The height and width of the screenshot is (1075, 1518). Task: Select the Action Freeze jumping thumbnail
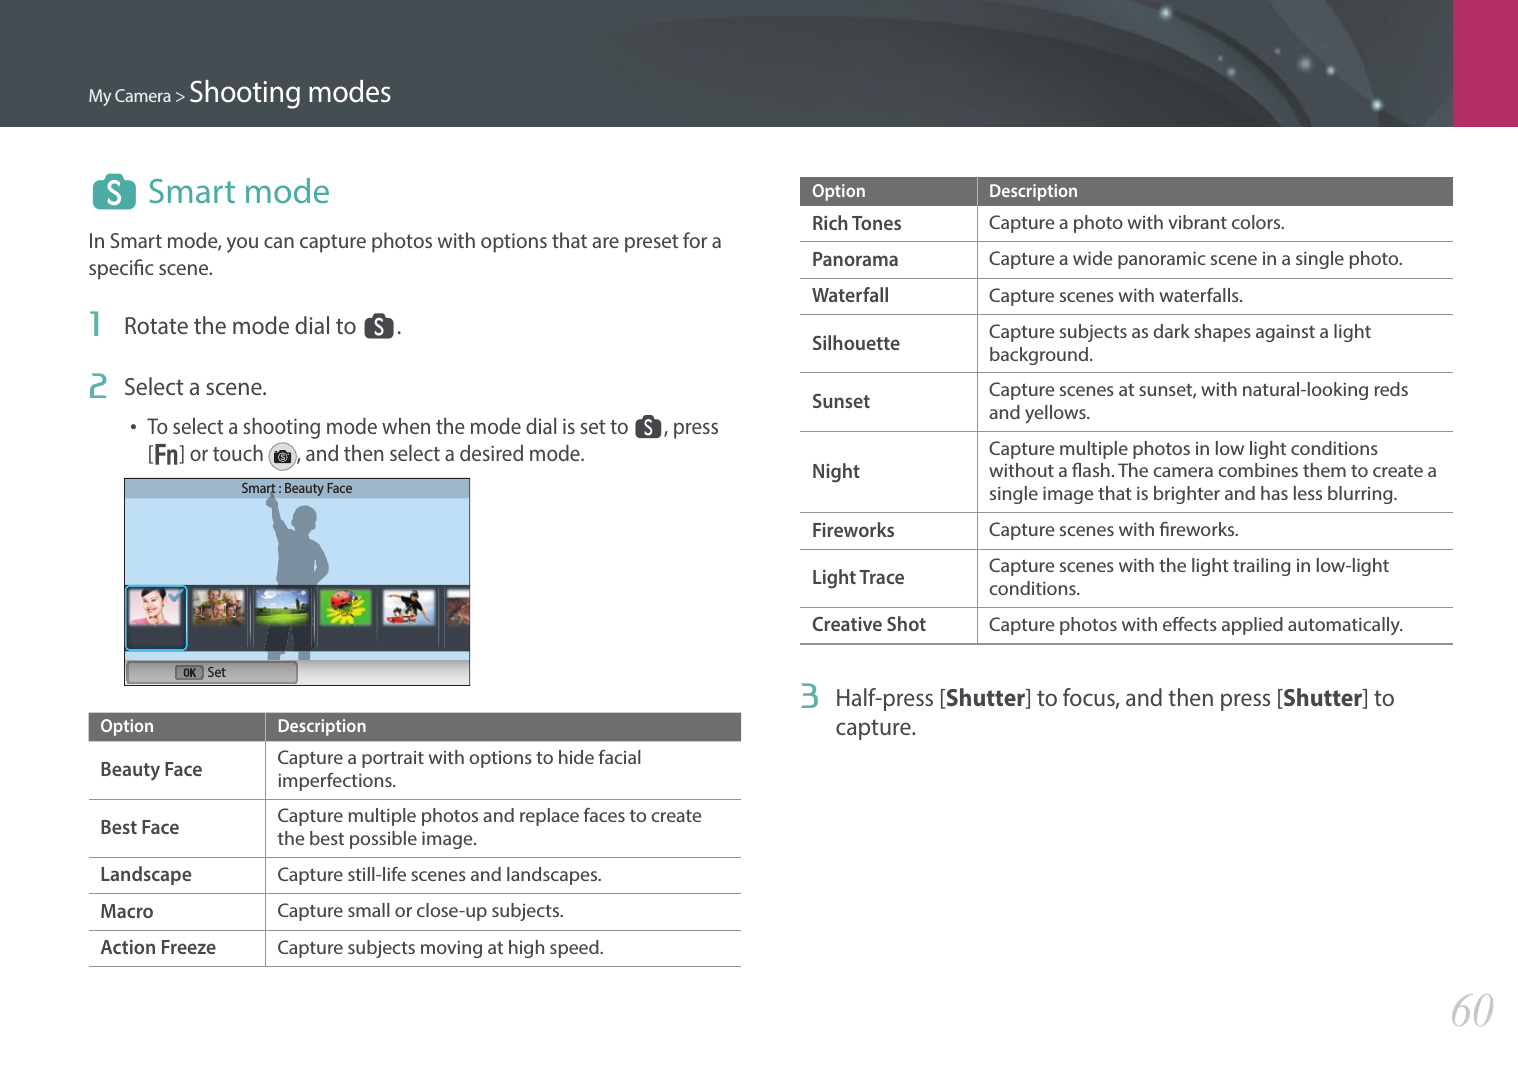(410, 607)
